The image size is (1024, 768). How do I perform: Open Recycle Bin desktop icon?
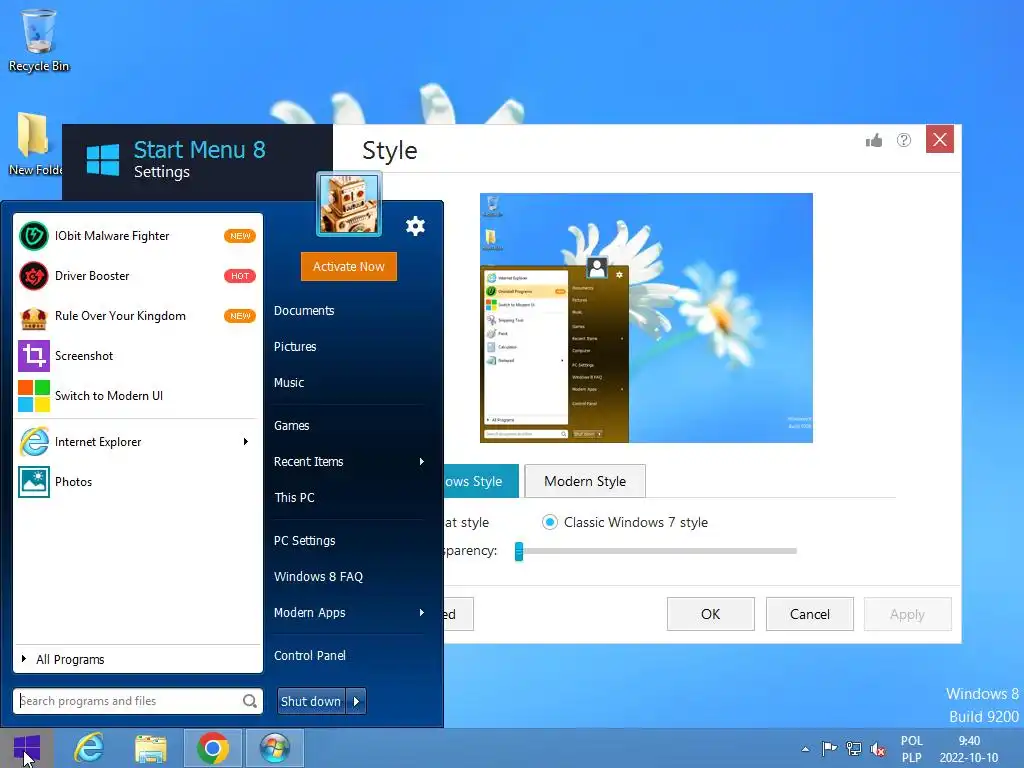pyautogui.click(x=39, y=40)
